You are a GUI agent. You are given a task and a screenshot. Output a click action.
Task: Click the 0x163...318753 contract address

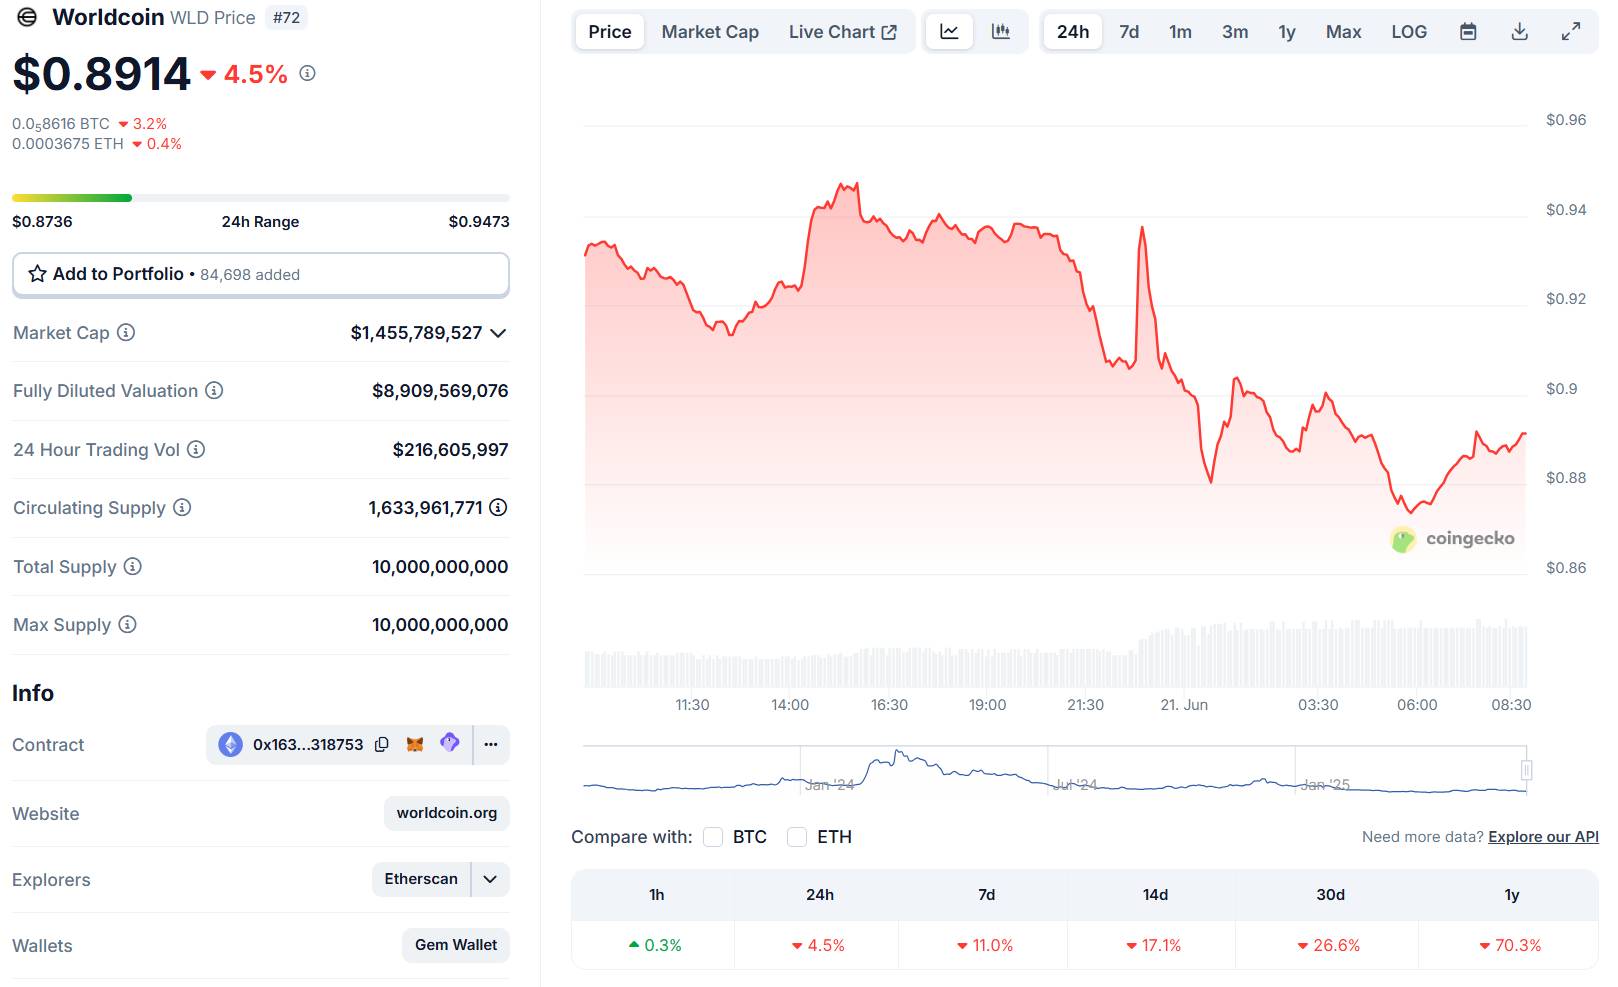point(308,744)
